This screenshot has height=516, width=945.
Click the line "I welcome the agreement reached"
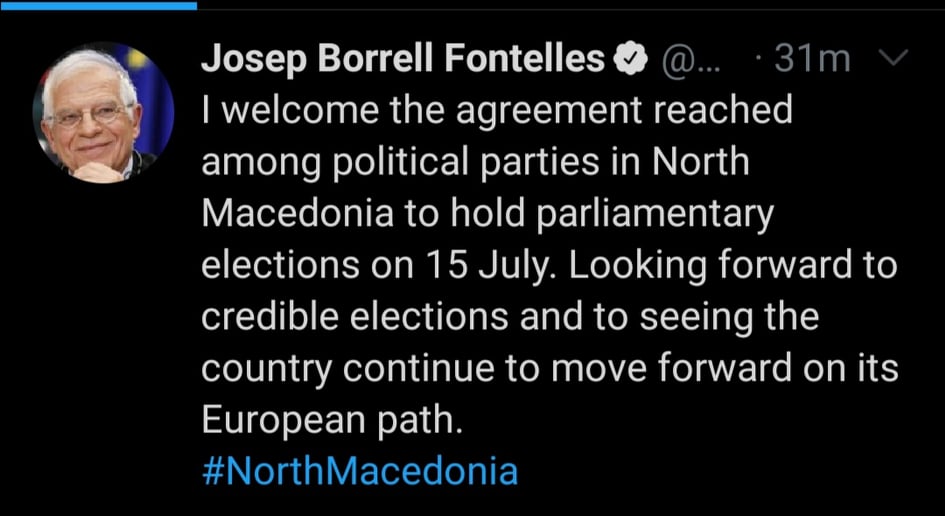click(x=497, y=110)
